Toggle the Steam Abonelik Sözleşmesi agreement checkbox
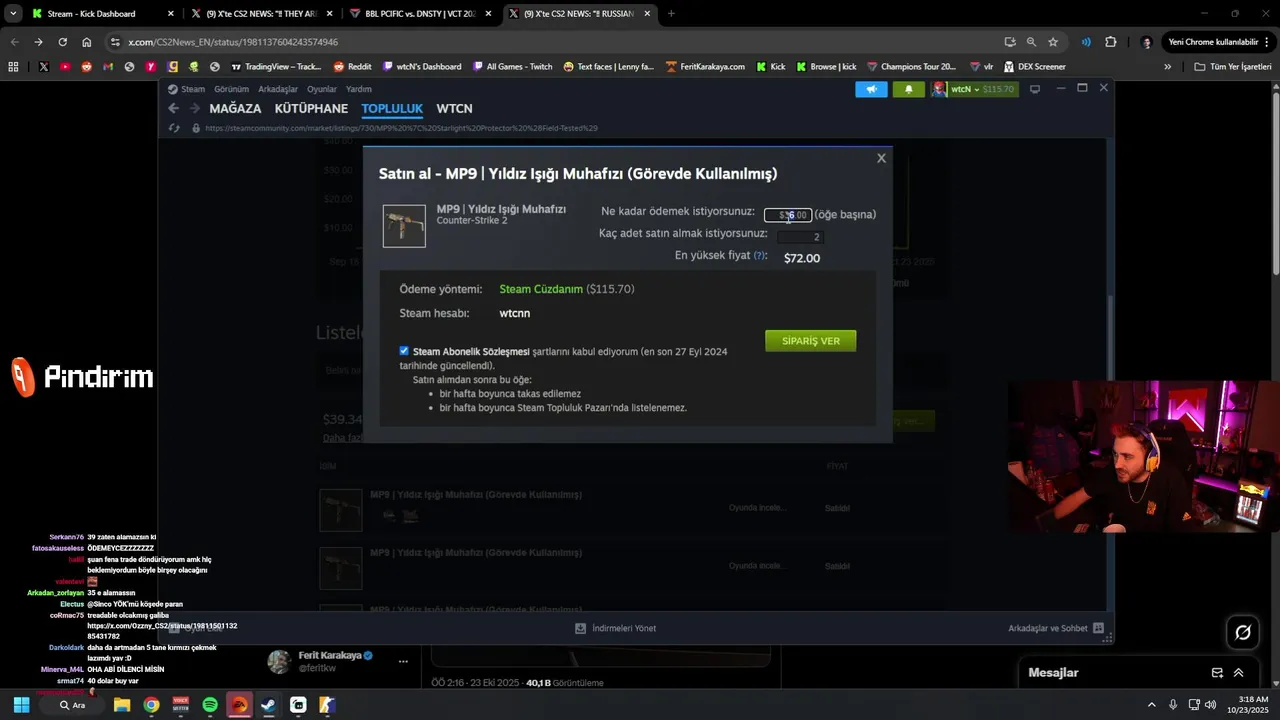The width and height of the screenshot is (1280, 720). pos(404,351)
